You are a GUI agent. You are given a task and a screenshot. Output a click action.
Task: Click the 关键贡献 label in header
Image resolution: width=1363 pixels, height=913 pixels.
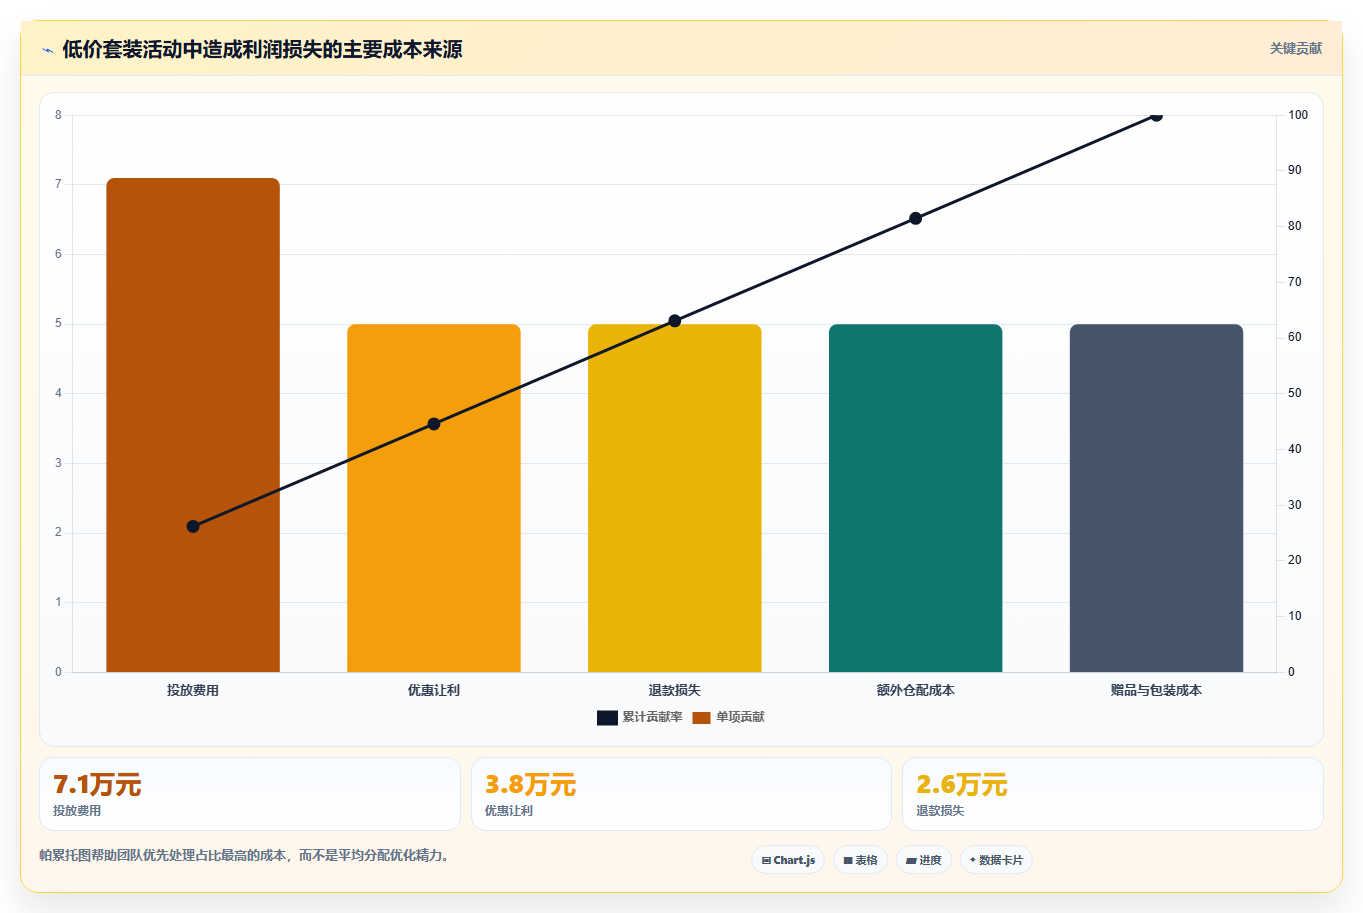(x=1295, y=48)
